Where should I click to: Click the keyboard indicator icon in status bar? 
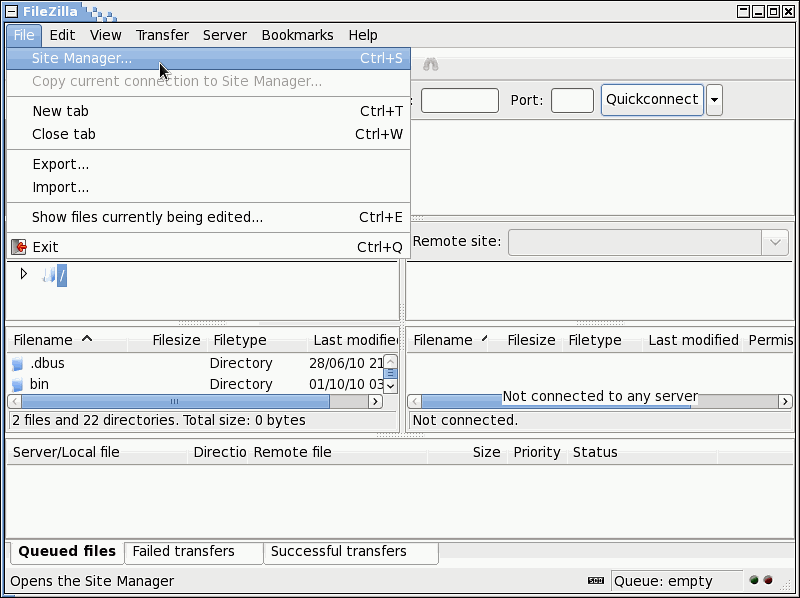[x=596, y=581]
